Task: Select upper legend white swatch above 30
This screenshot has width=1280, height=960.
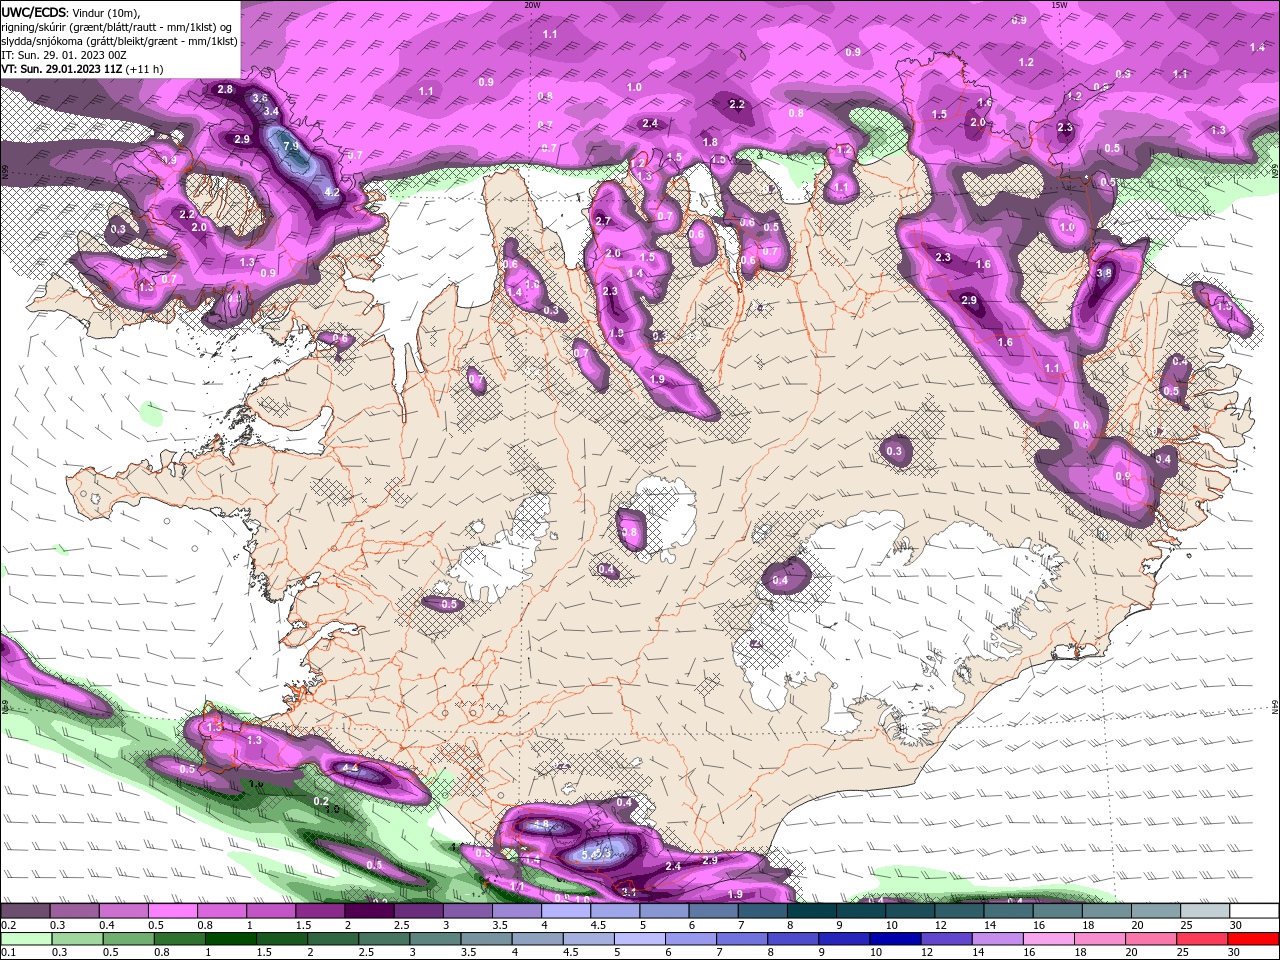Action: point(1255,911)
